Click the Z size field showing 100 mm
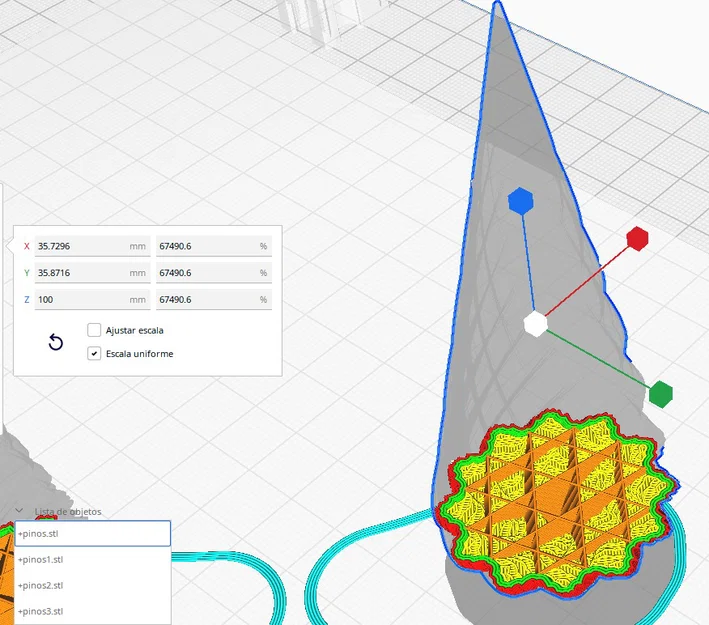This screenshot has height=625, width=709. [92, 299]
